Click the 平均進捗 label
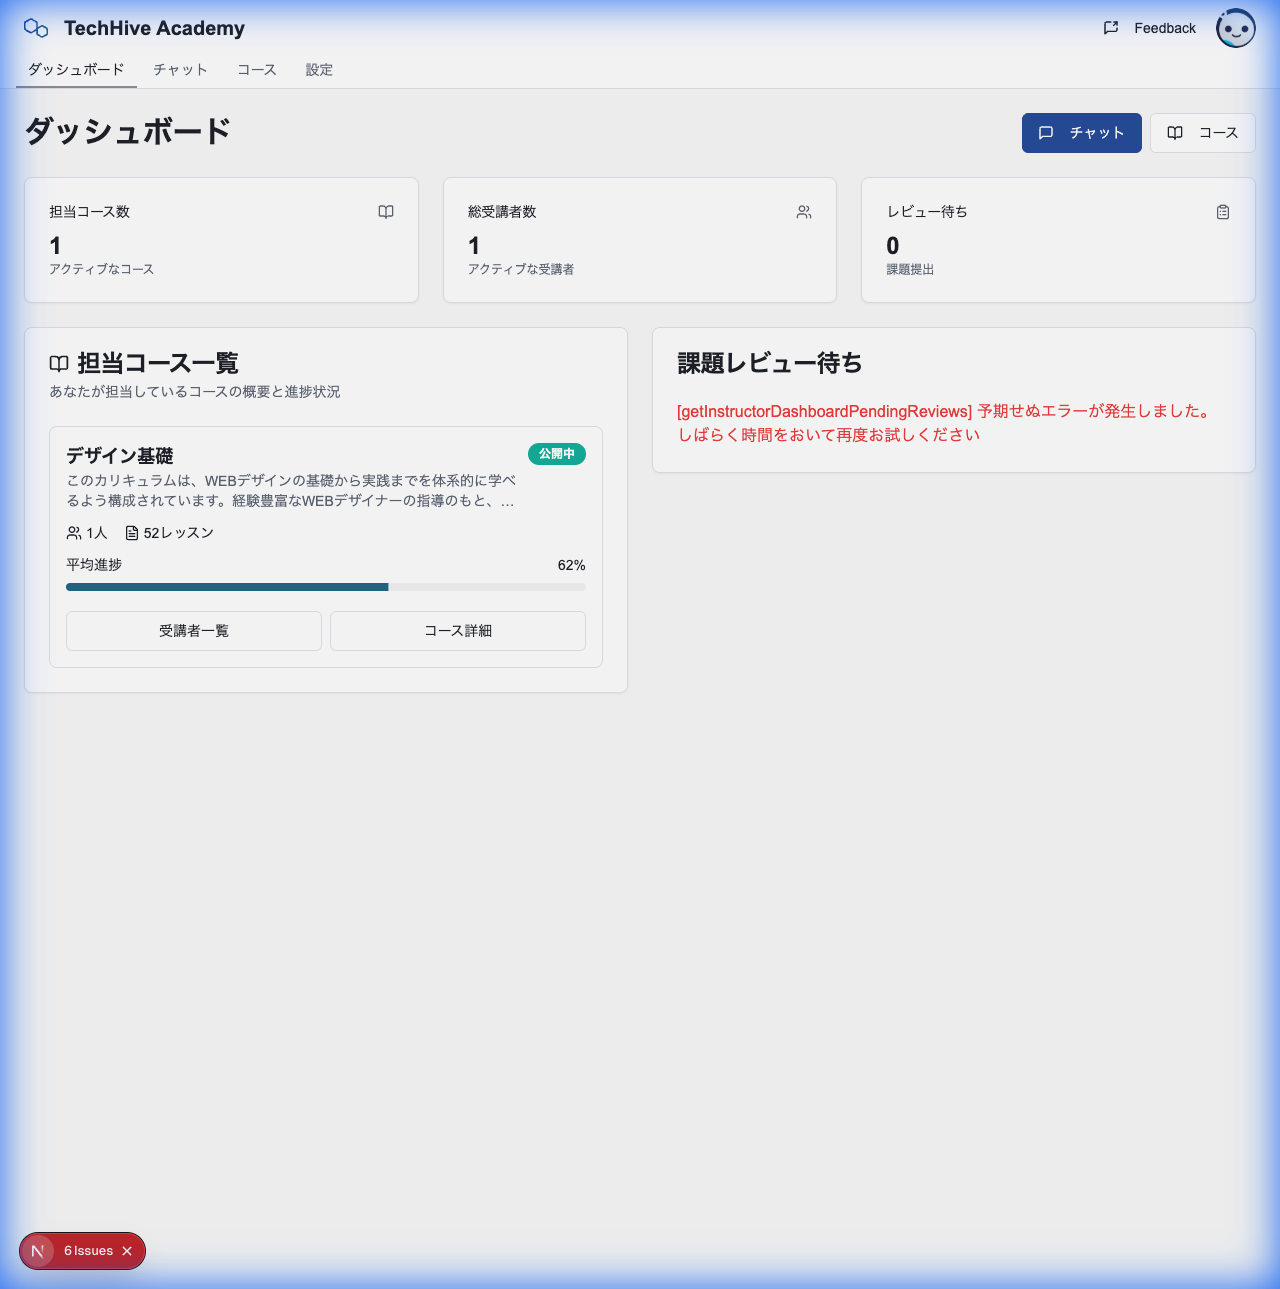This screenshot has width=1280, height=1289. (94, 565)
